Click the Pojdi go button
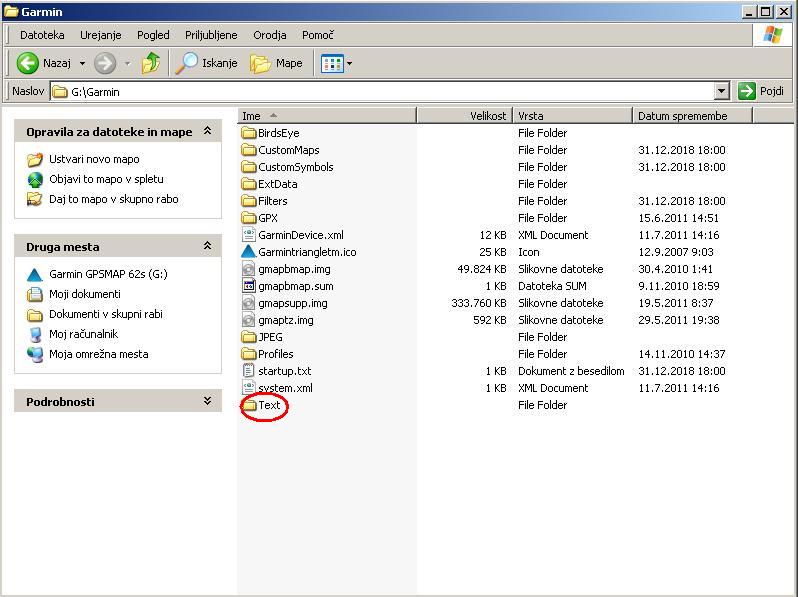This screenshot has width=798, height=597. pyautogui.click(x=761, y=91)
